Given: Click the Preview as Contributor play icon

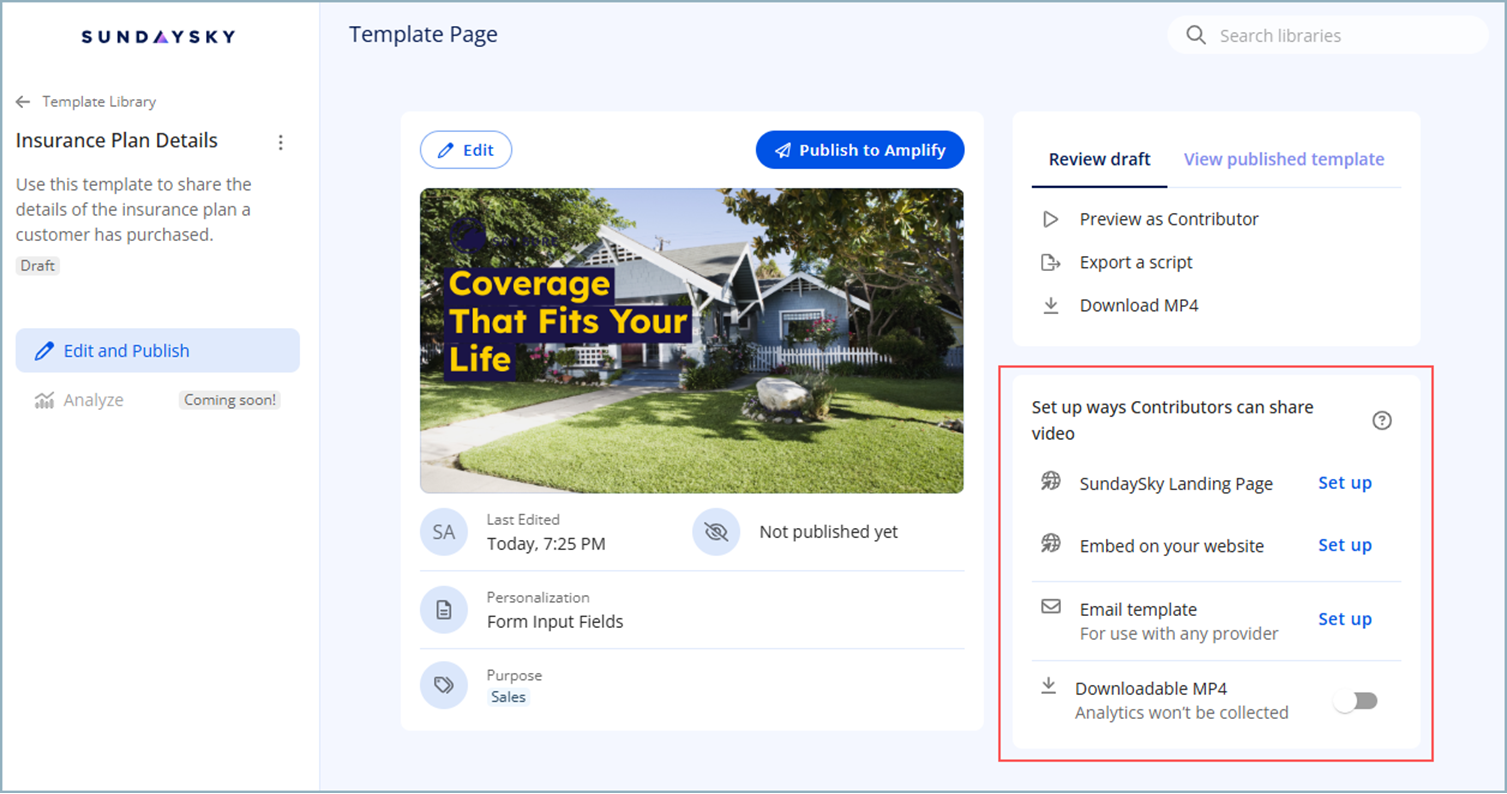Looking at the screenshot, I should pos(1050,219).
